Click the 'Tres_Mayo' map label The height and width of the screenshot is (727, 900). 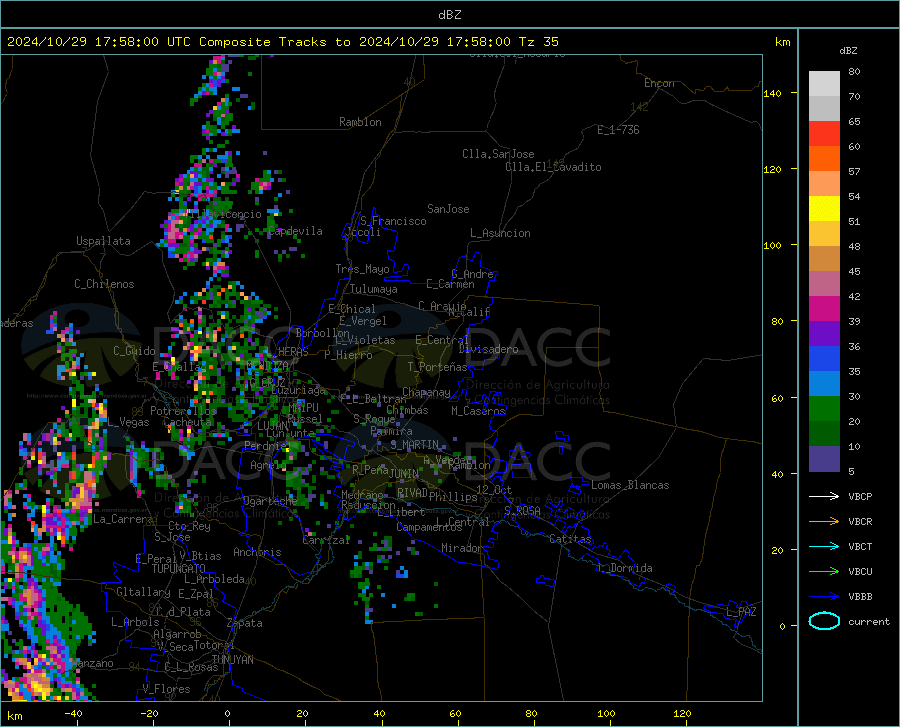tap(362, 269)
